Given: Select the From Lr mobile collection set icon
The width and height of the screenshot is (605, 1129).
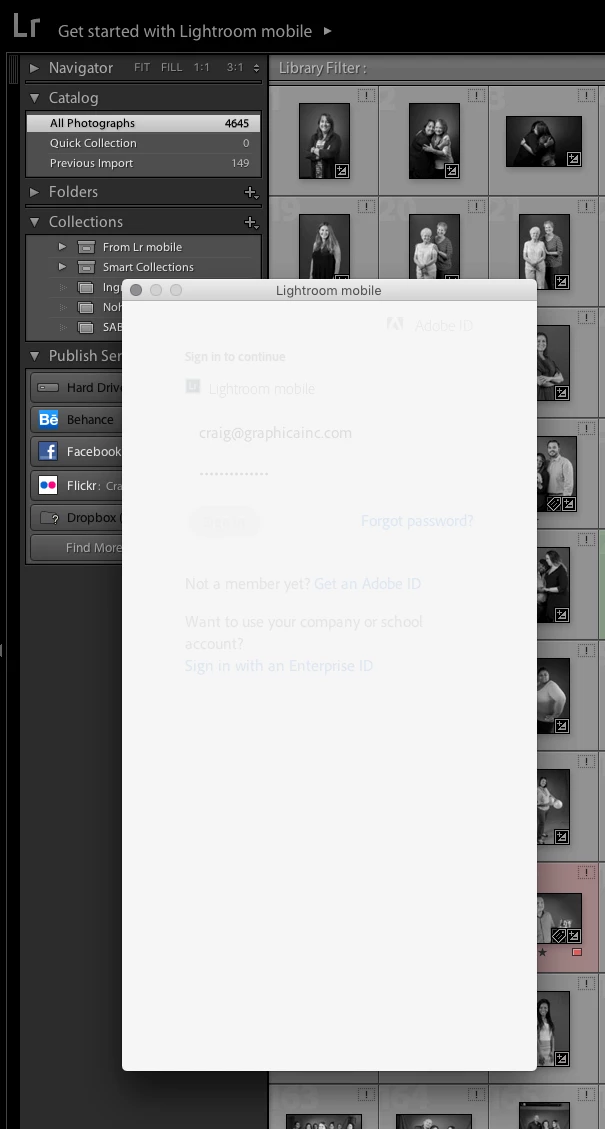Looking at the screenshot, I should [x=86, y=247].
